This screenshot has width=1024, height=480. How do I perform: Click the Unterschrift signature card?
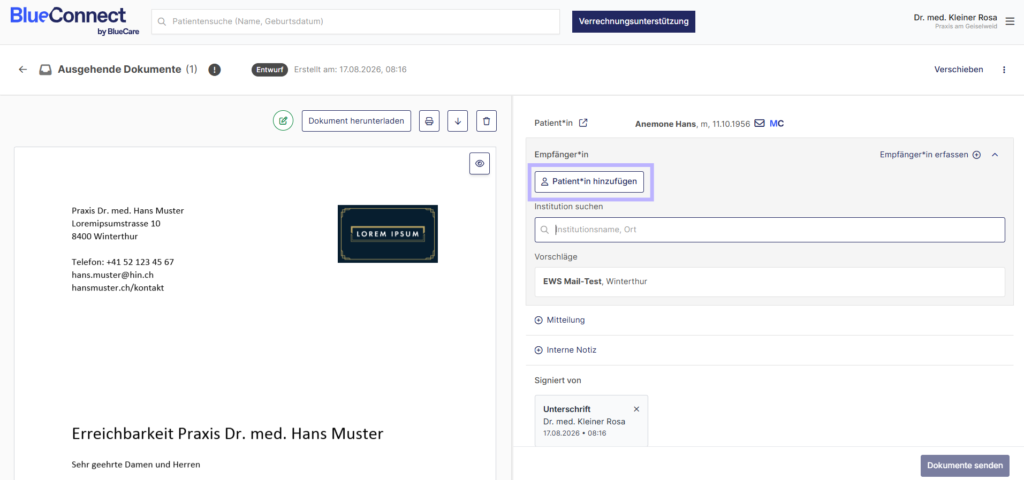pos(592,421)
